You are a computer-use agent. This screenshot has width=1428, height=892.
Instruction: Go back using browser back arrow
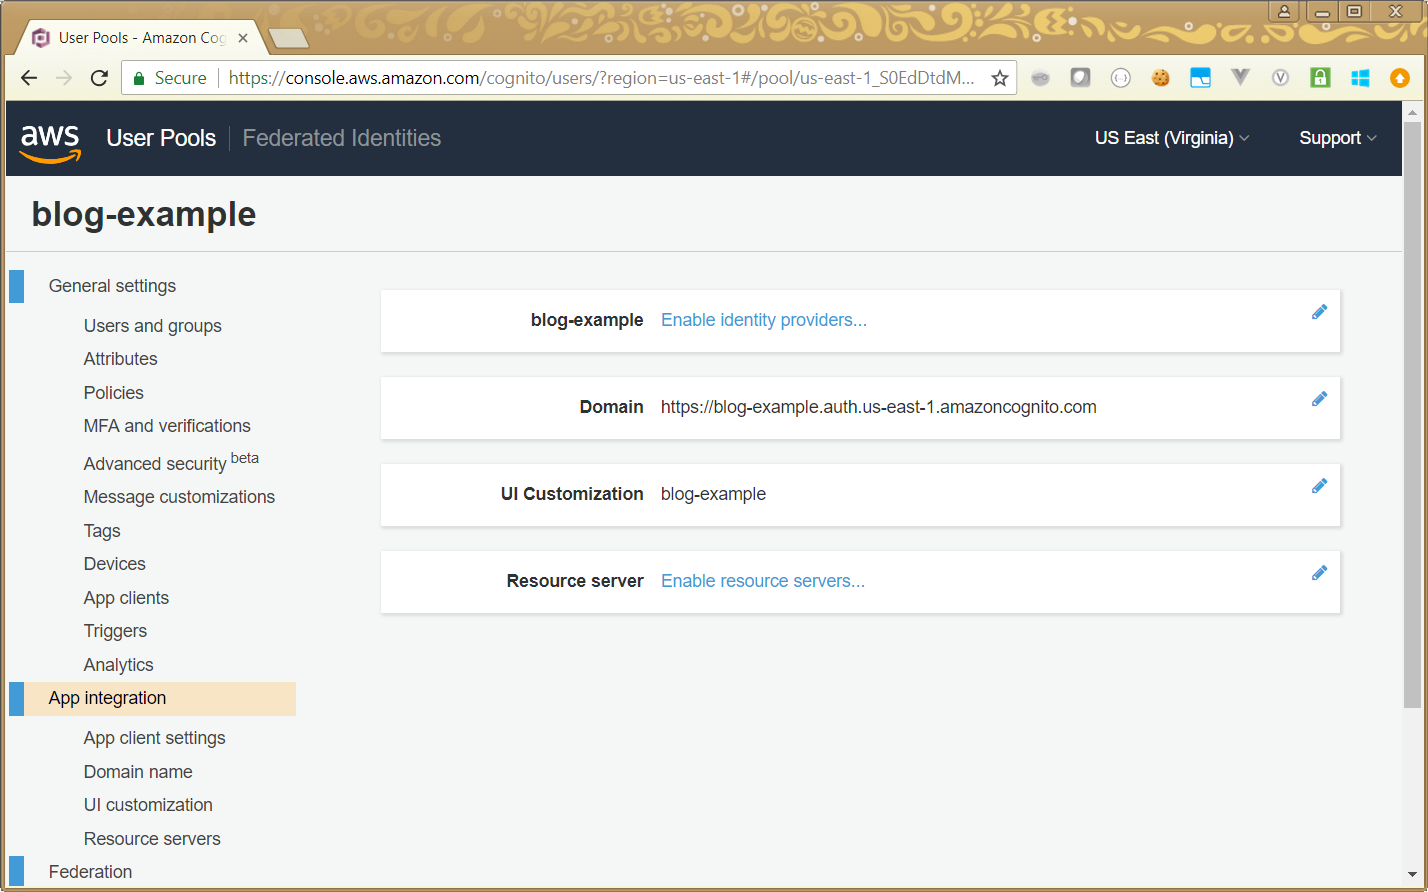[x=29, y=78]
